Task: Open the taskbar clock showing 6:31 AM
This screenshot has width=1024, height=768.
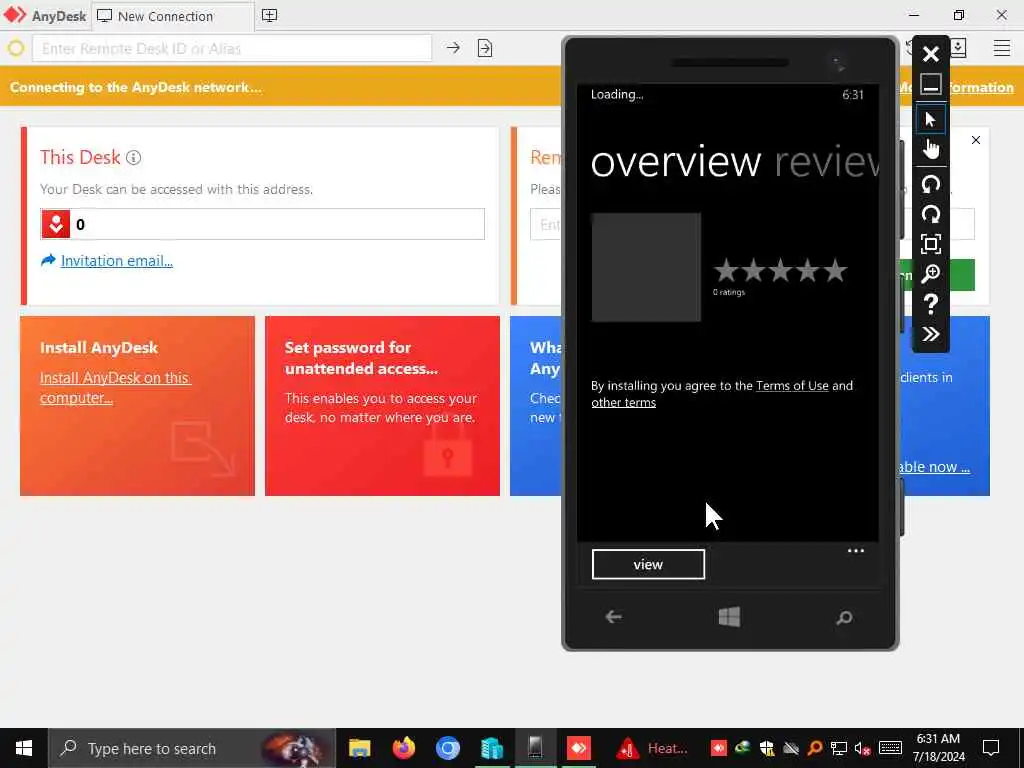Action: [938, 748]
